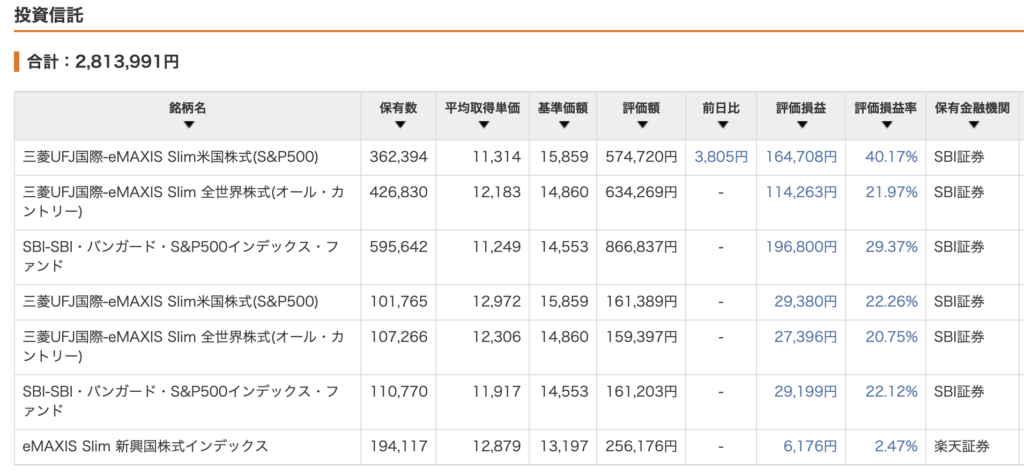Sort by 評価損益 column arrow
This screenshot has height=476, width=1024.
click(x=801, y=125)
